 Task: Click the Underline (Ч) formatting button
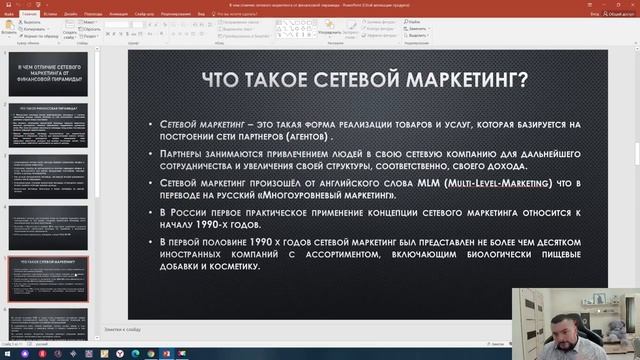[x=120, y=34]
